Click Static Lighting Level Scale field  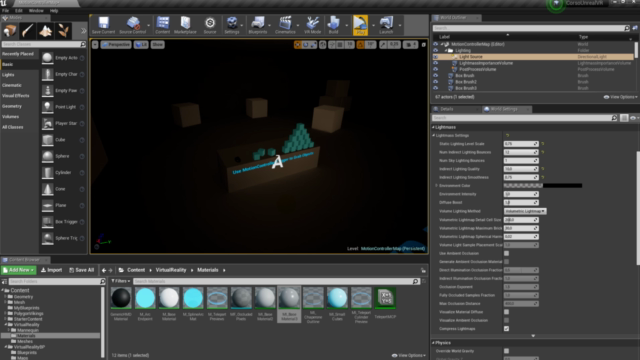(521, 144)
